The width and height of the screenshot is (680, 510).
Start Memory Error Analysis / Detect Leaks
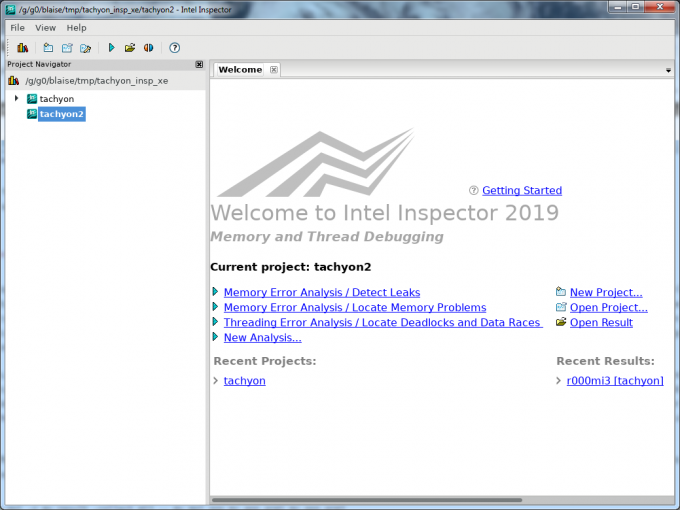[322, 292]
